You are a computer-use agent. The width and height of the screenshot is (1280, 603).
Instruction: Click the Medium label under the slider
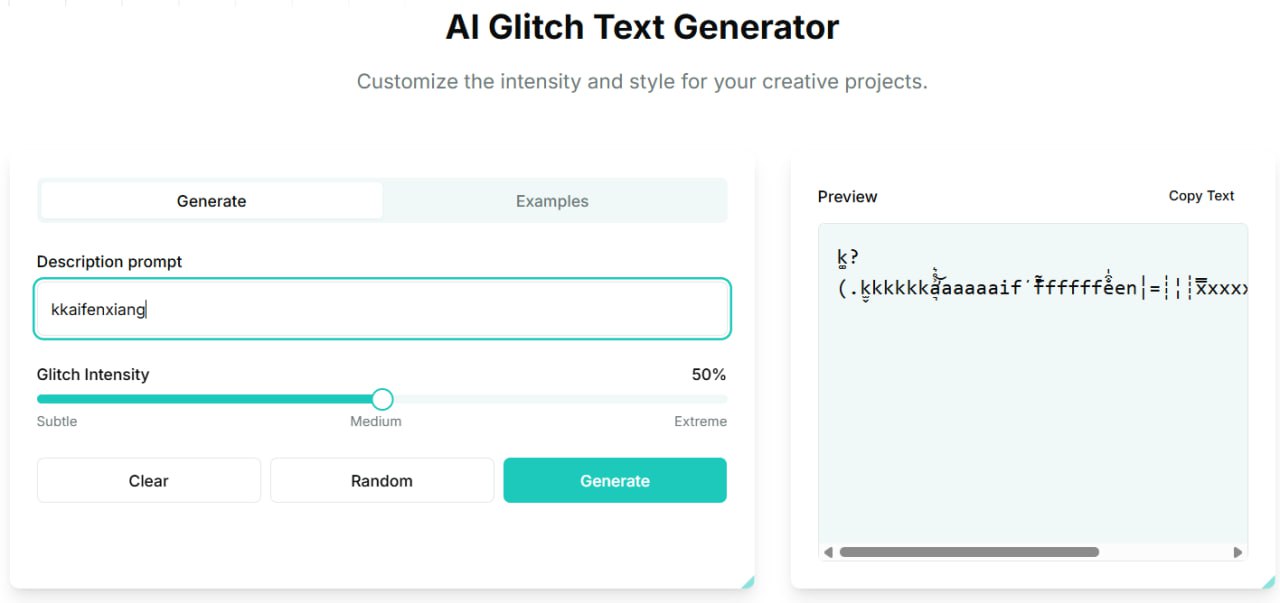[x=376, y=421]
